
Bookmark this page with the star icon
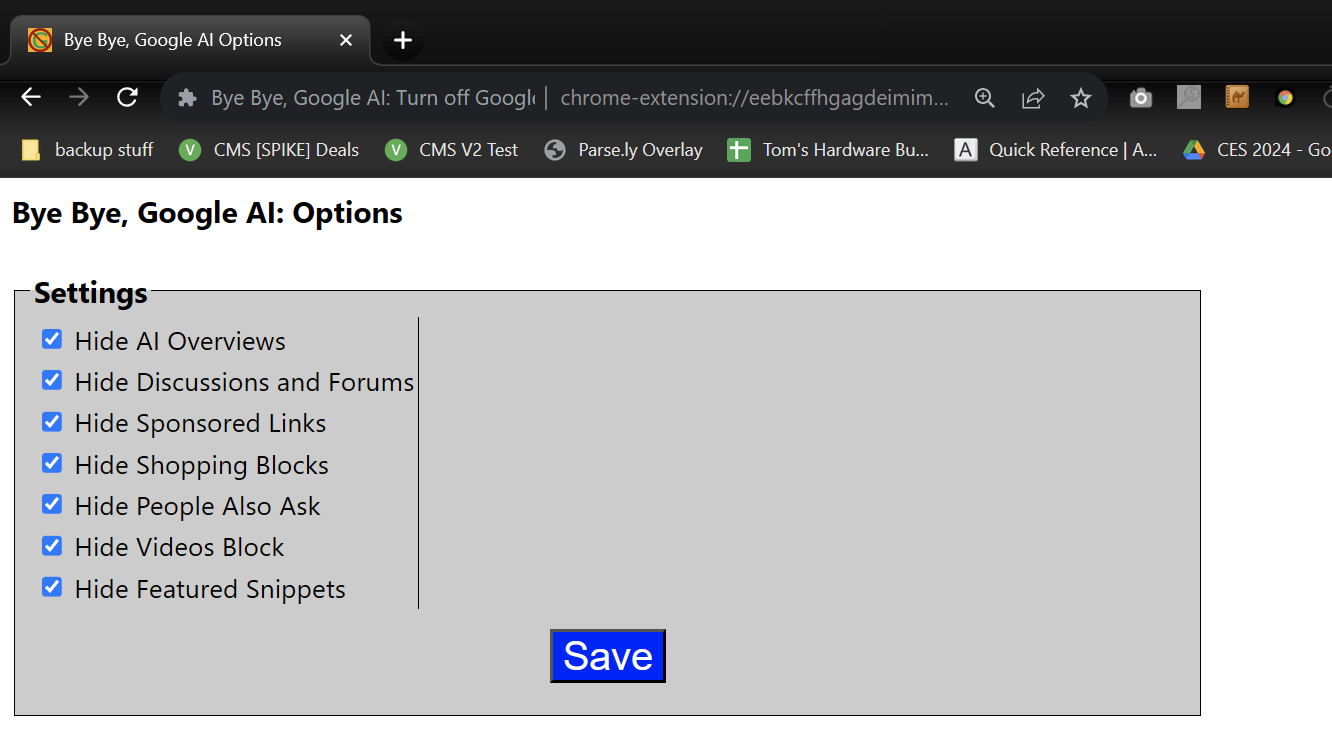tap(1081, 98)
